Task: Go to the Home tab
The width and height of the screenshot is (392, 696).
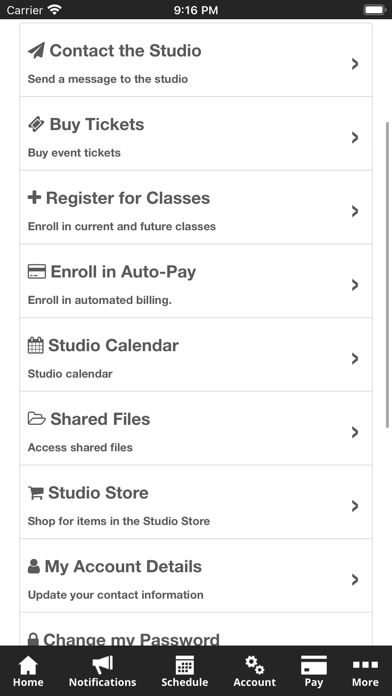Action: pos(28,672)
